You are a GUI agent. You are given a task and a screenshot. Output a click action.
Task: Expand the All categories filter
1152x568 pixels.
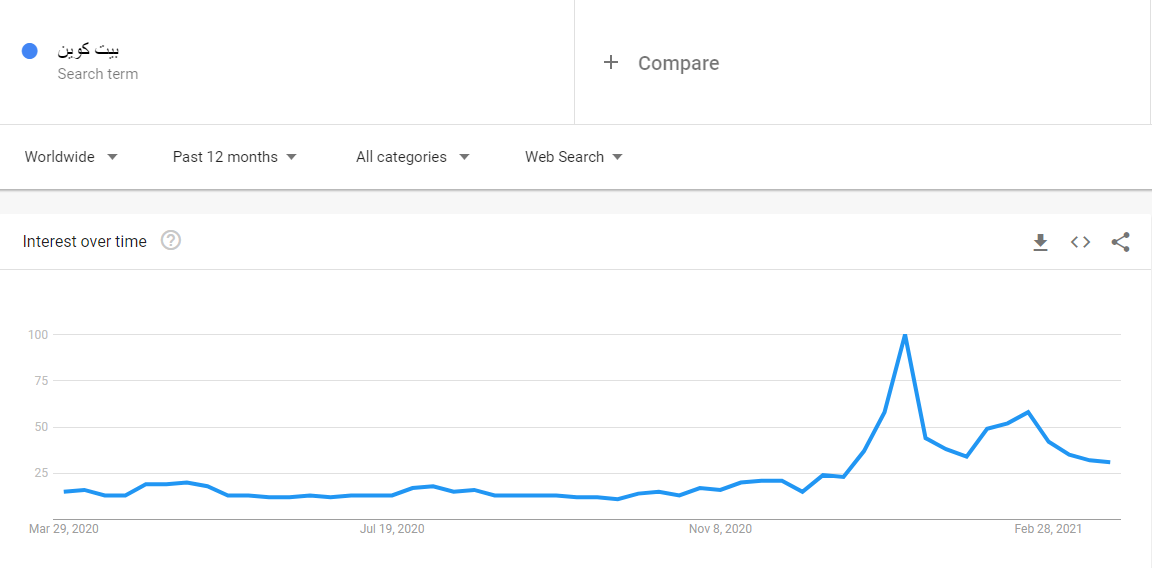click(412, 157)
